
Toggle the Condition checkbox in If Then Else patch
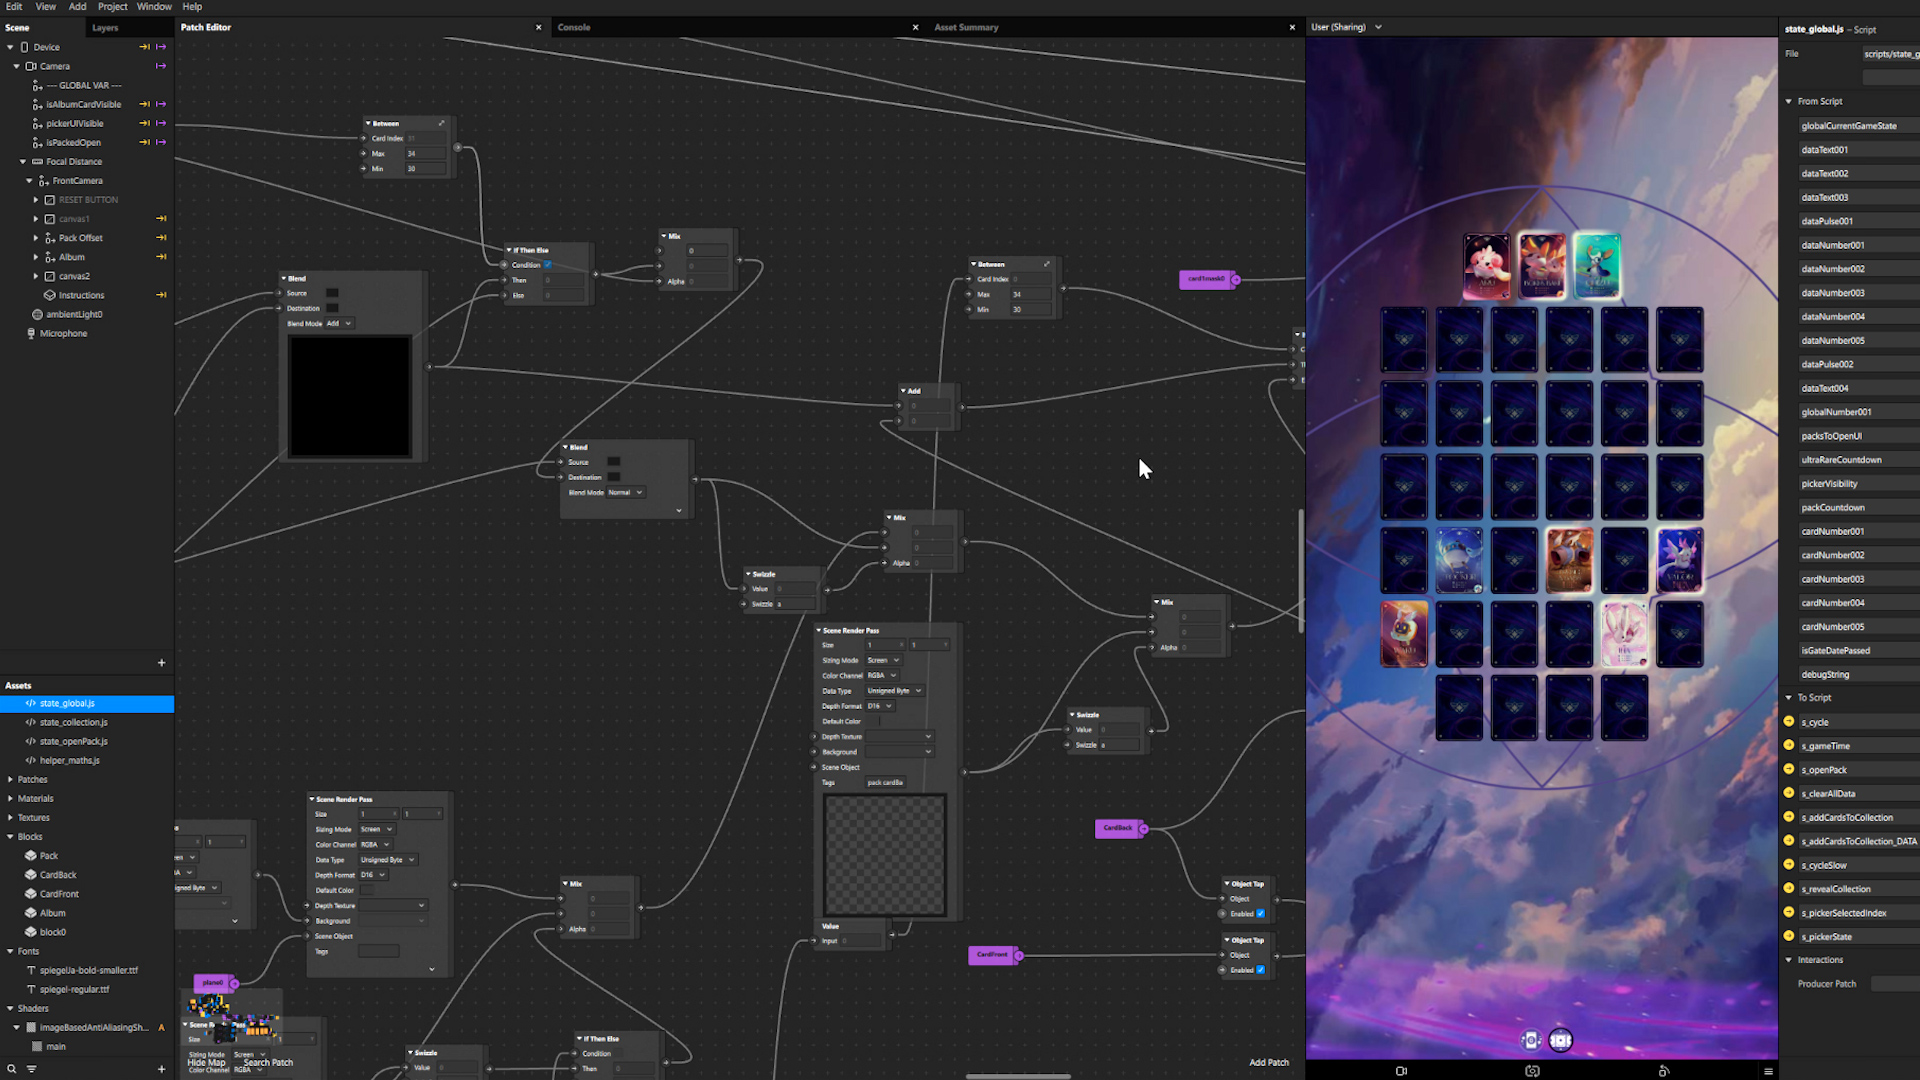(x=548, y=265)
